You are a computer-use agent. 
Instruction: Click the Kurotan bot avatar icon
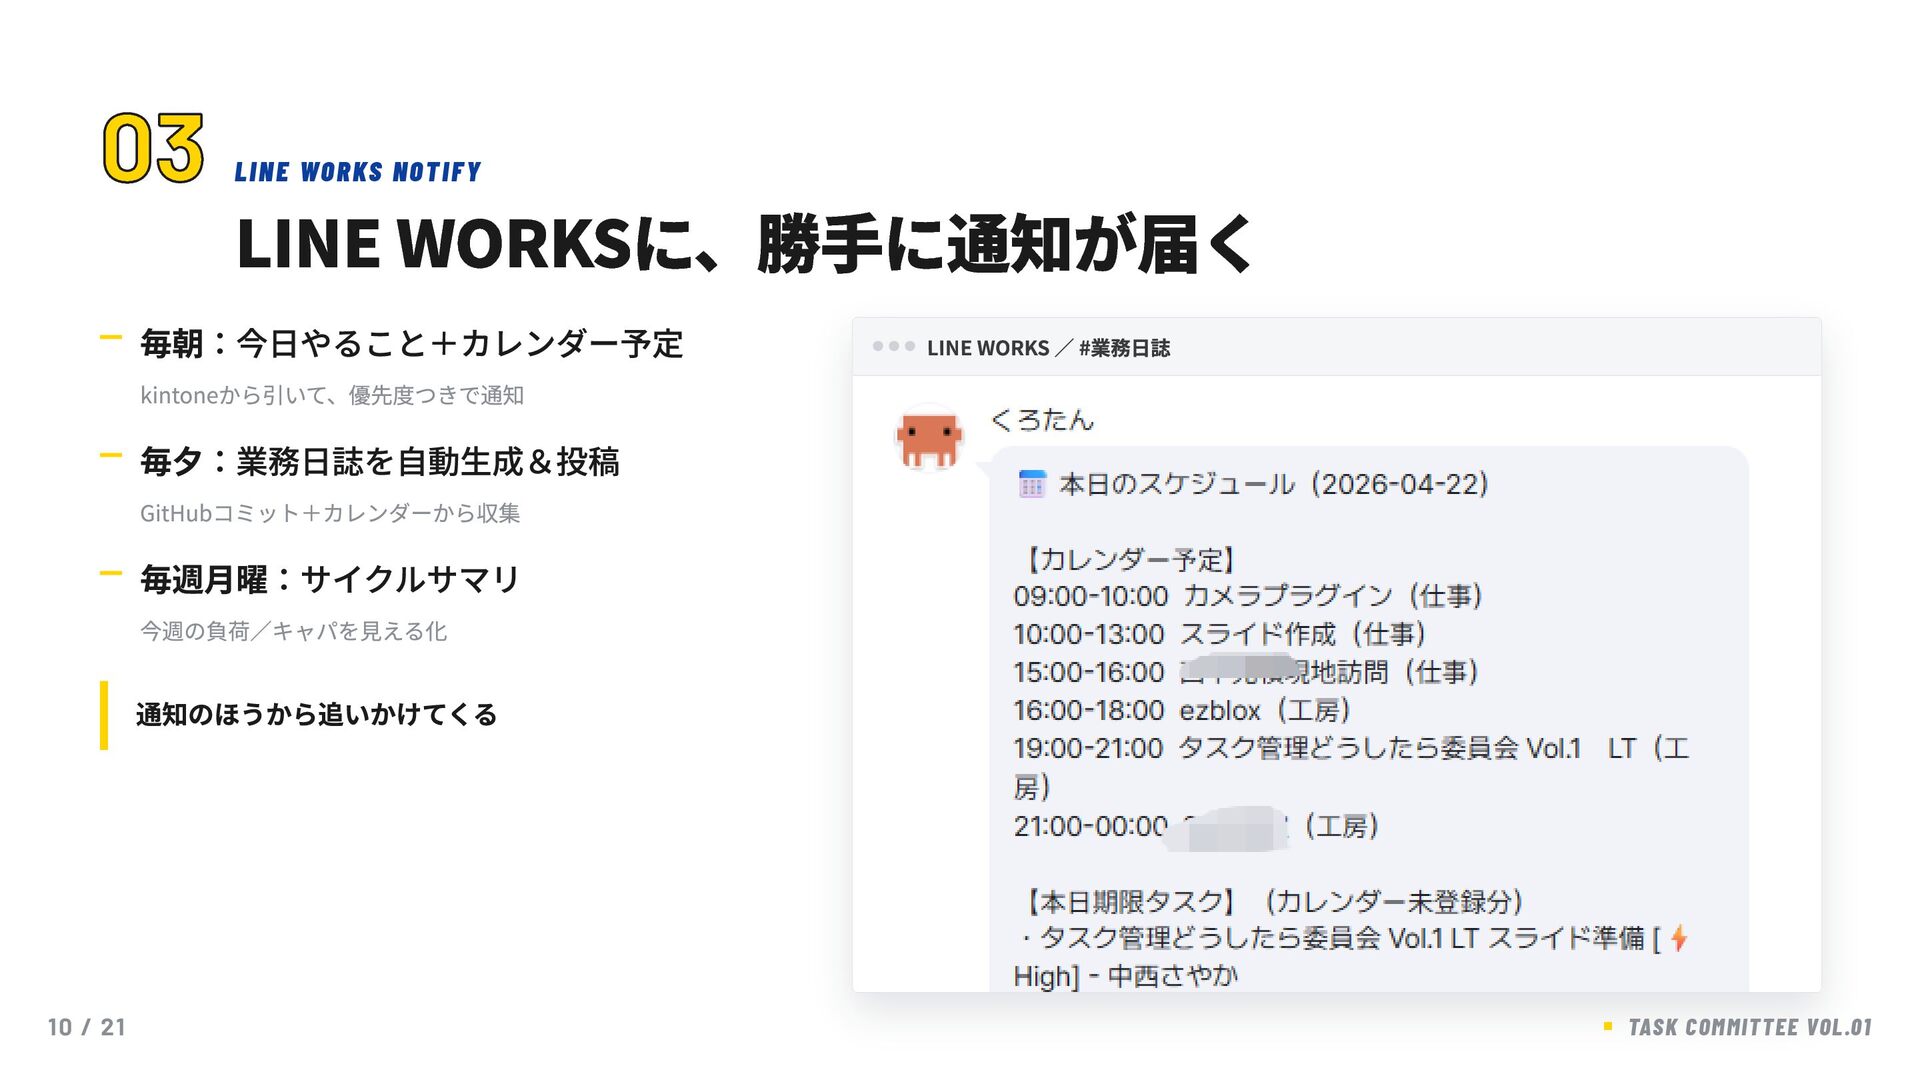click(x=929, y=439)
